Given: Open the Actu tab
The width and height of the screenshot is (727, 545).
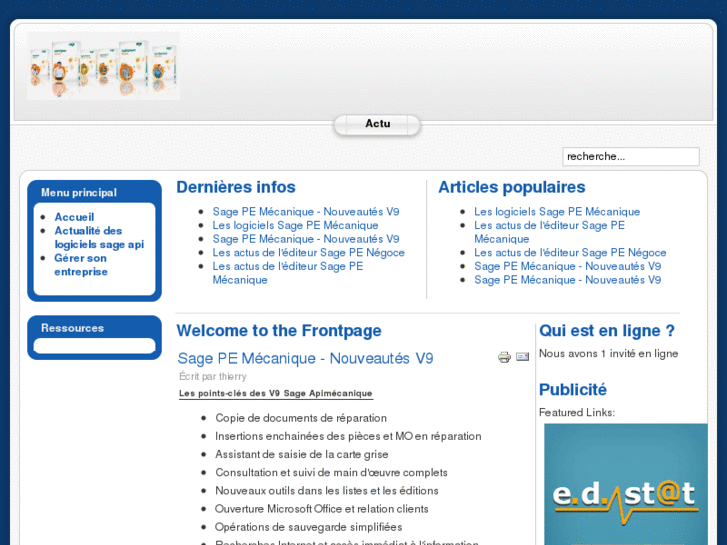Looking at the screenshot, I should coord(377,124).
